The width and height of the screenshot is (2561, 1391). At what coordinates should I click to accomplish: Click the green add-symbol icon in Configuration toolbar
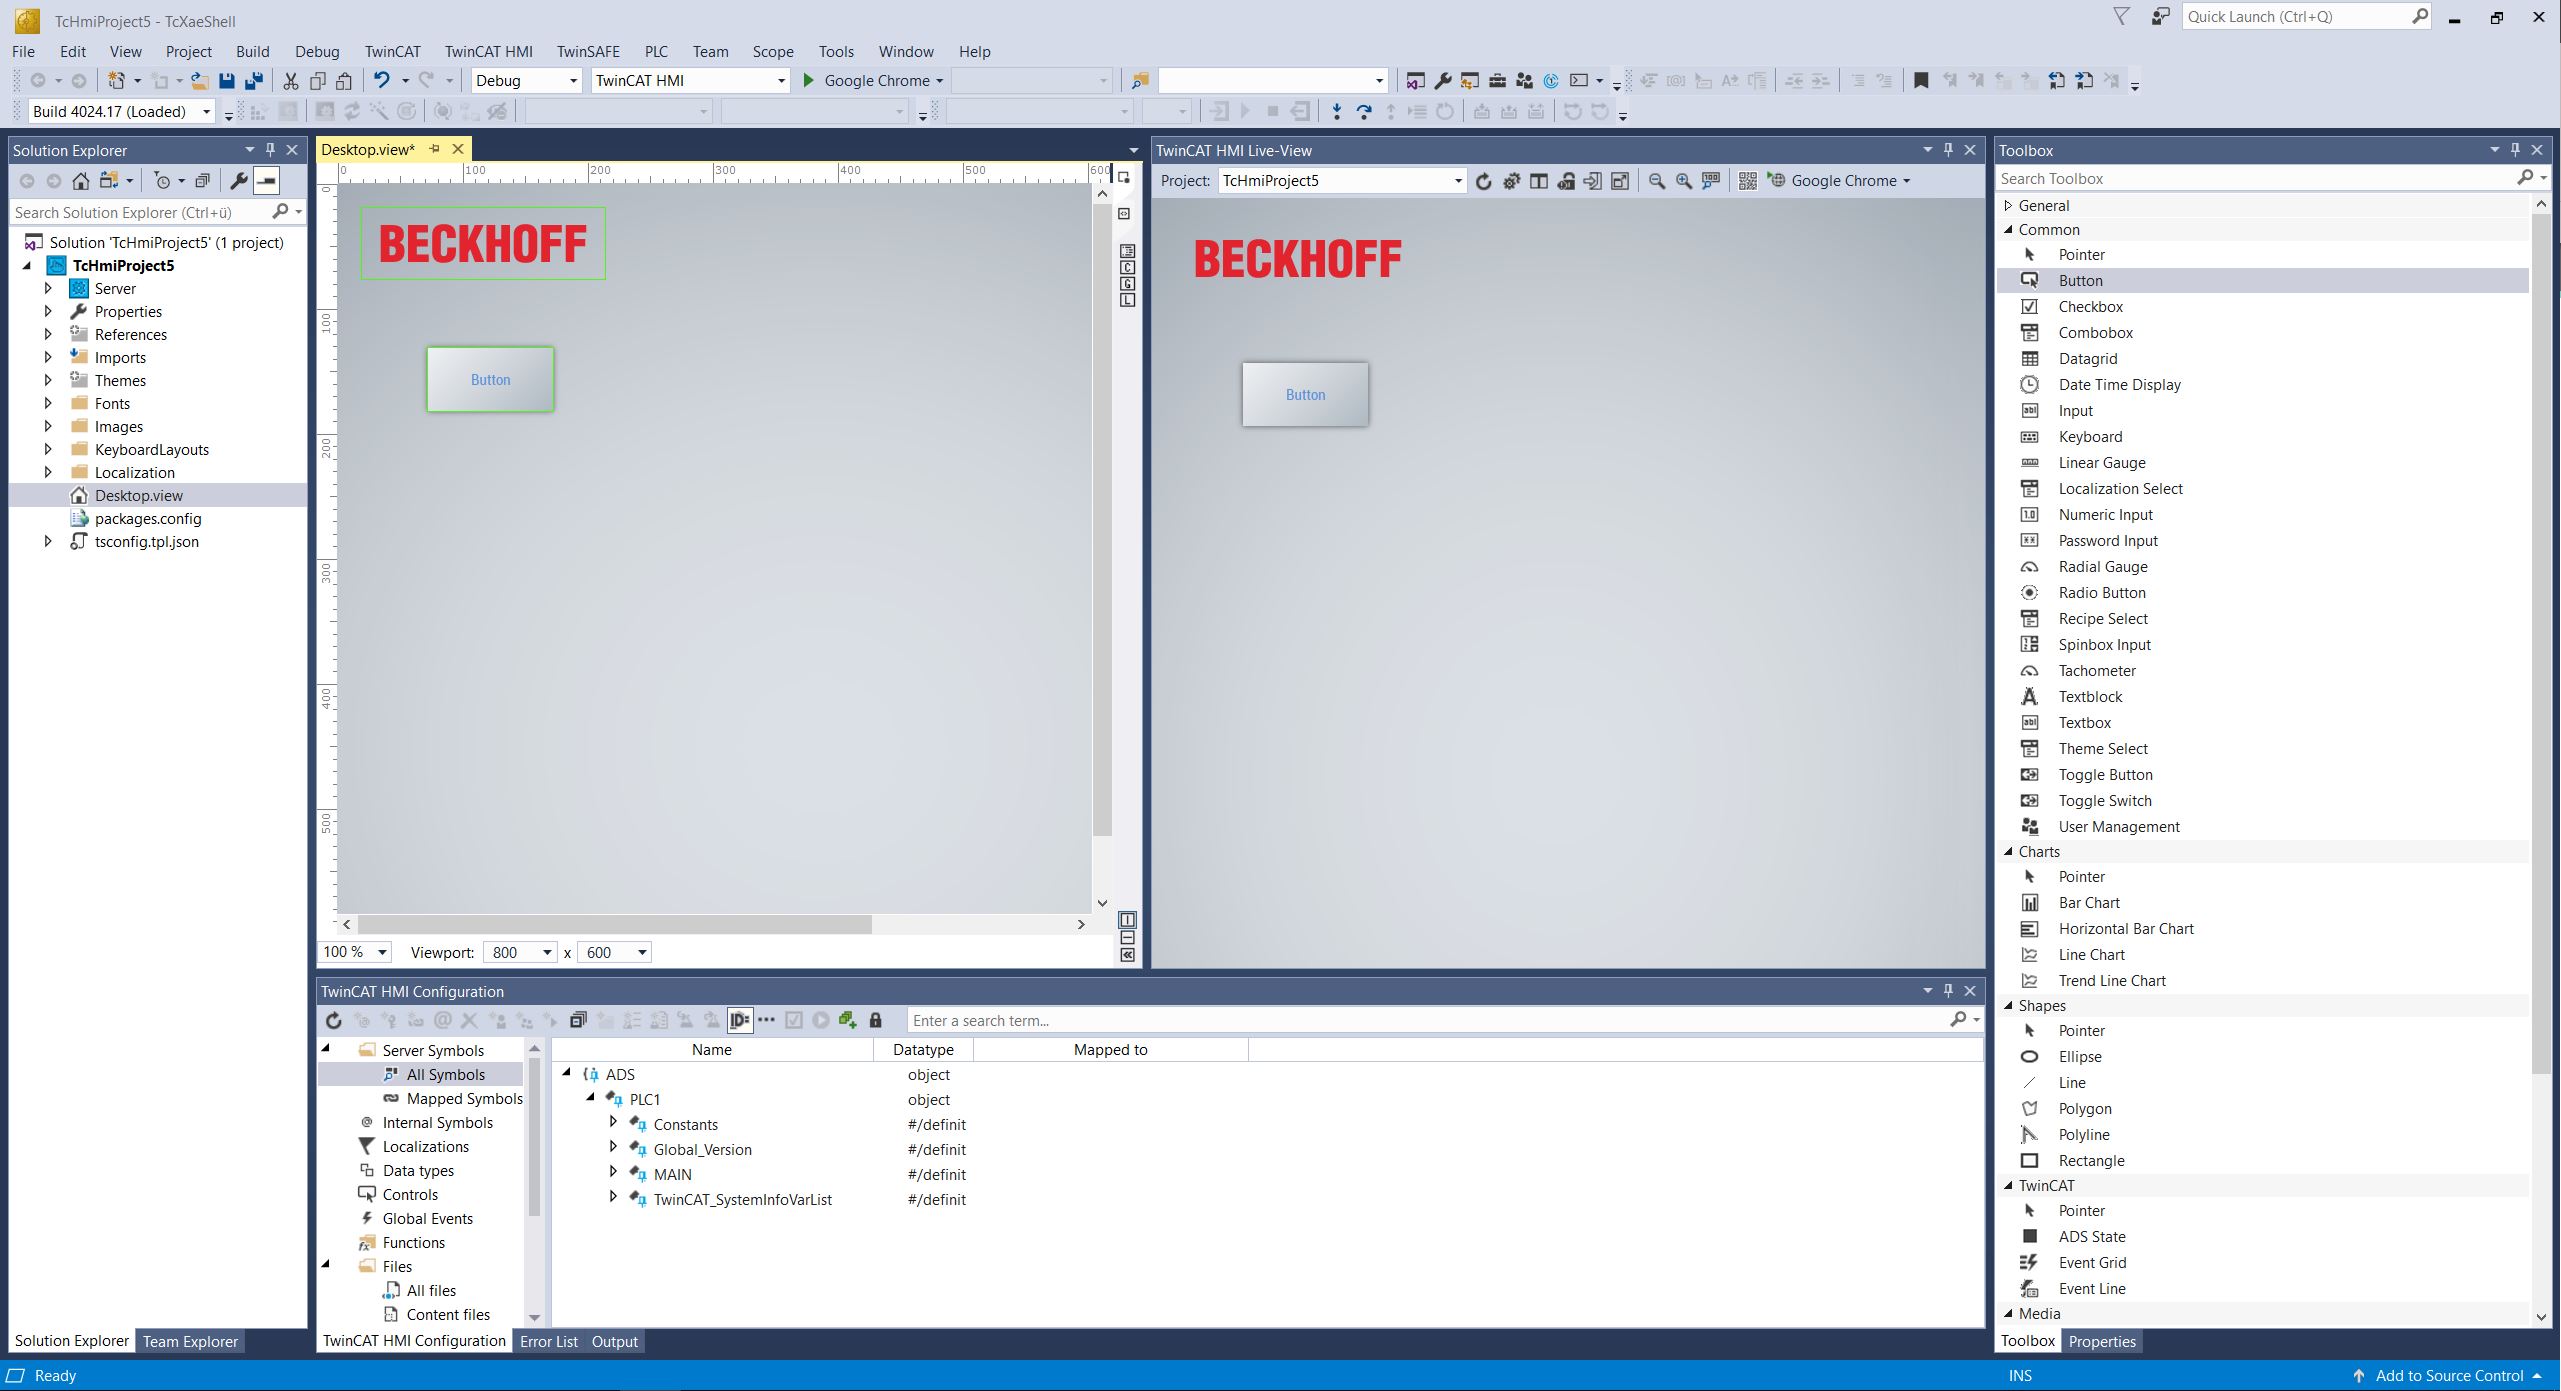click(x=848, y=1020)
